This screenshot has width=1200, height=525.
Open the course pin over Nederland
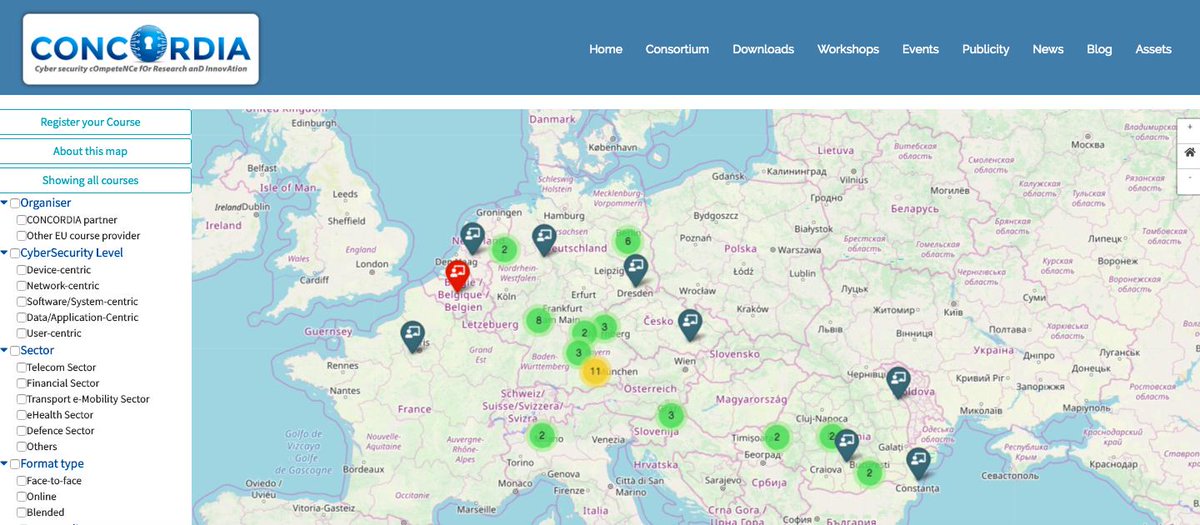[x=473, y=239]
